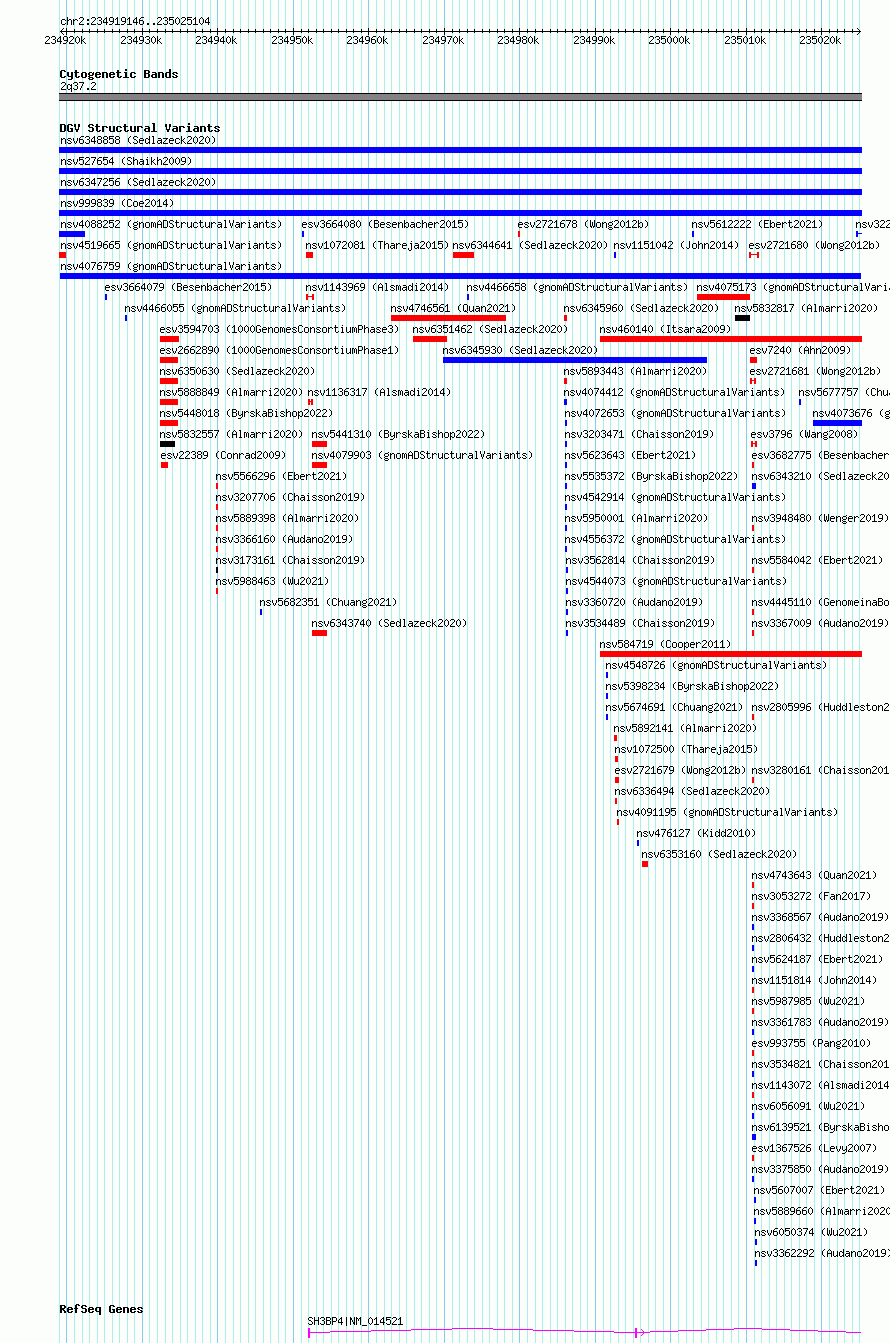Image resolution: width=890 pixels, height=1343 pixels.
Task: Click nsv4466055 gnomAD variant label
Action: click(235, 308)
